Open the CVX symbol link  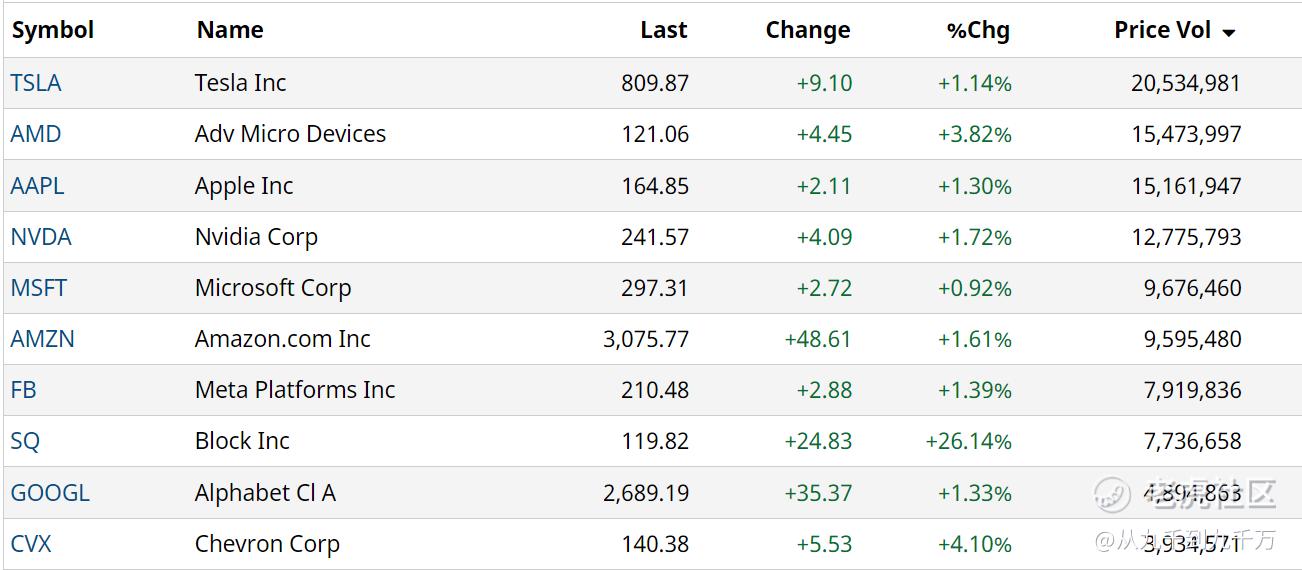pyautogui.click(x=31, y=544)
